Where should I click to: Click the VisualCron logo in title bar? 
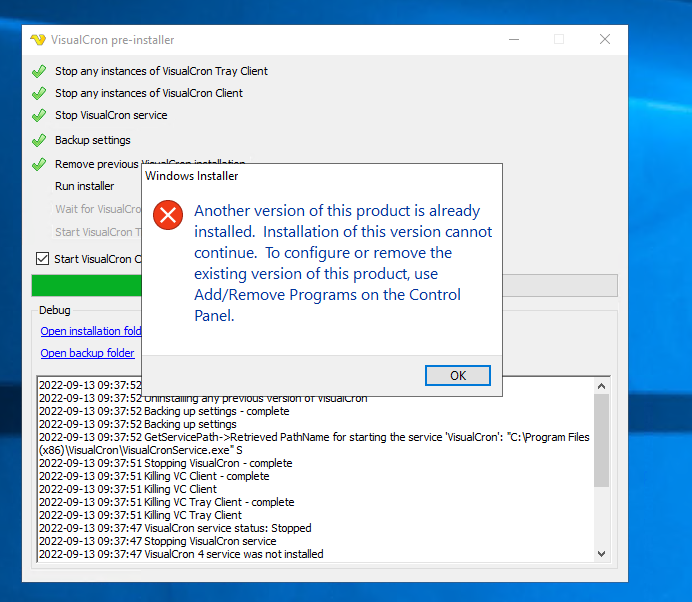[x=38, y=40]
